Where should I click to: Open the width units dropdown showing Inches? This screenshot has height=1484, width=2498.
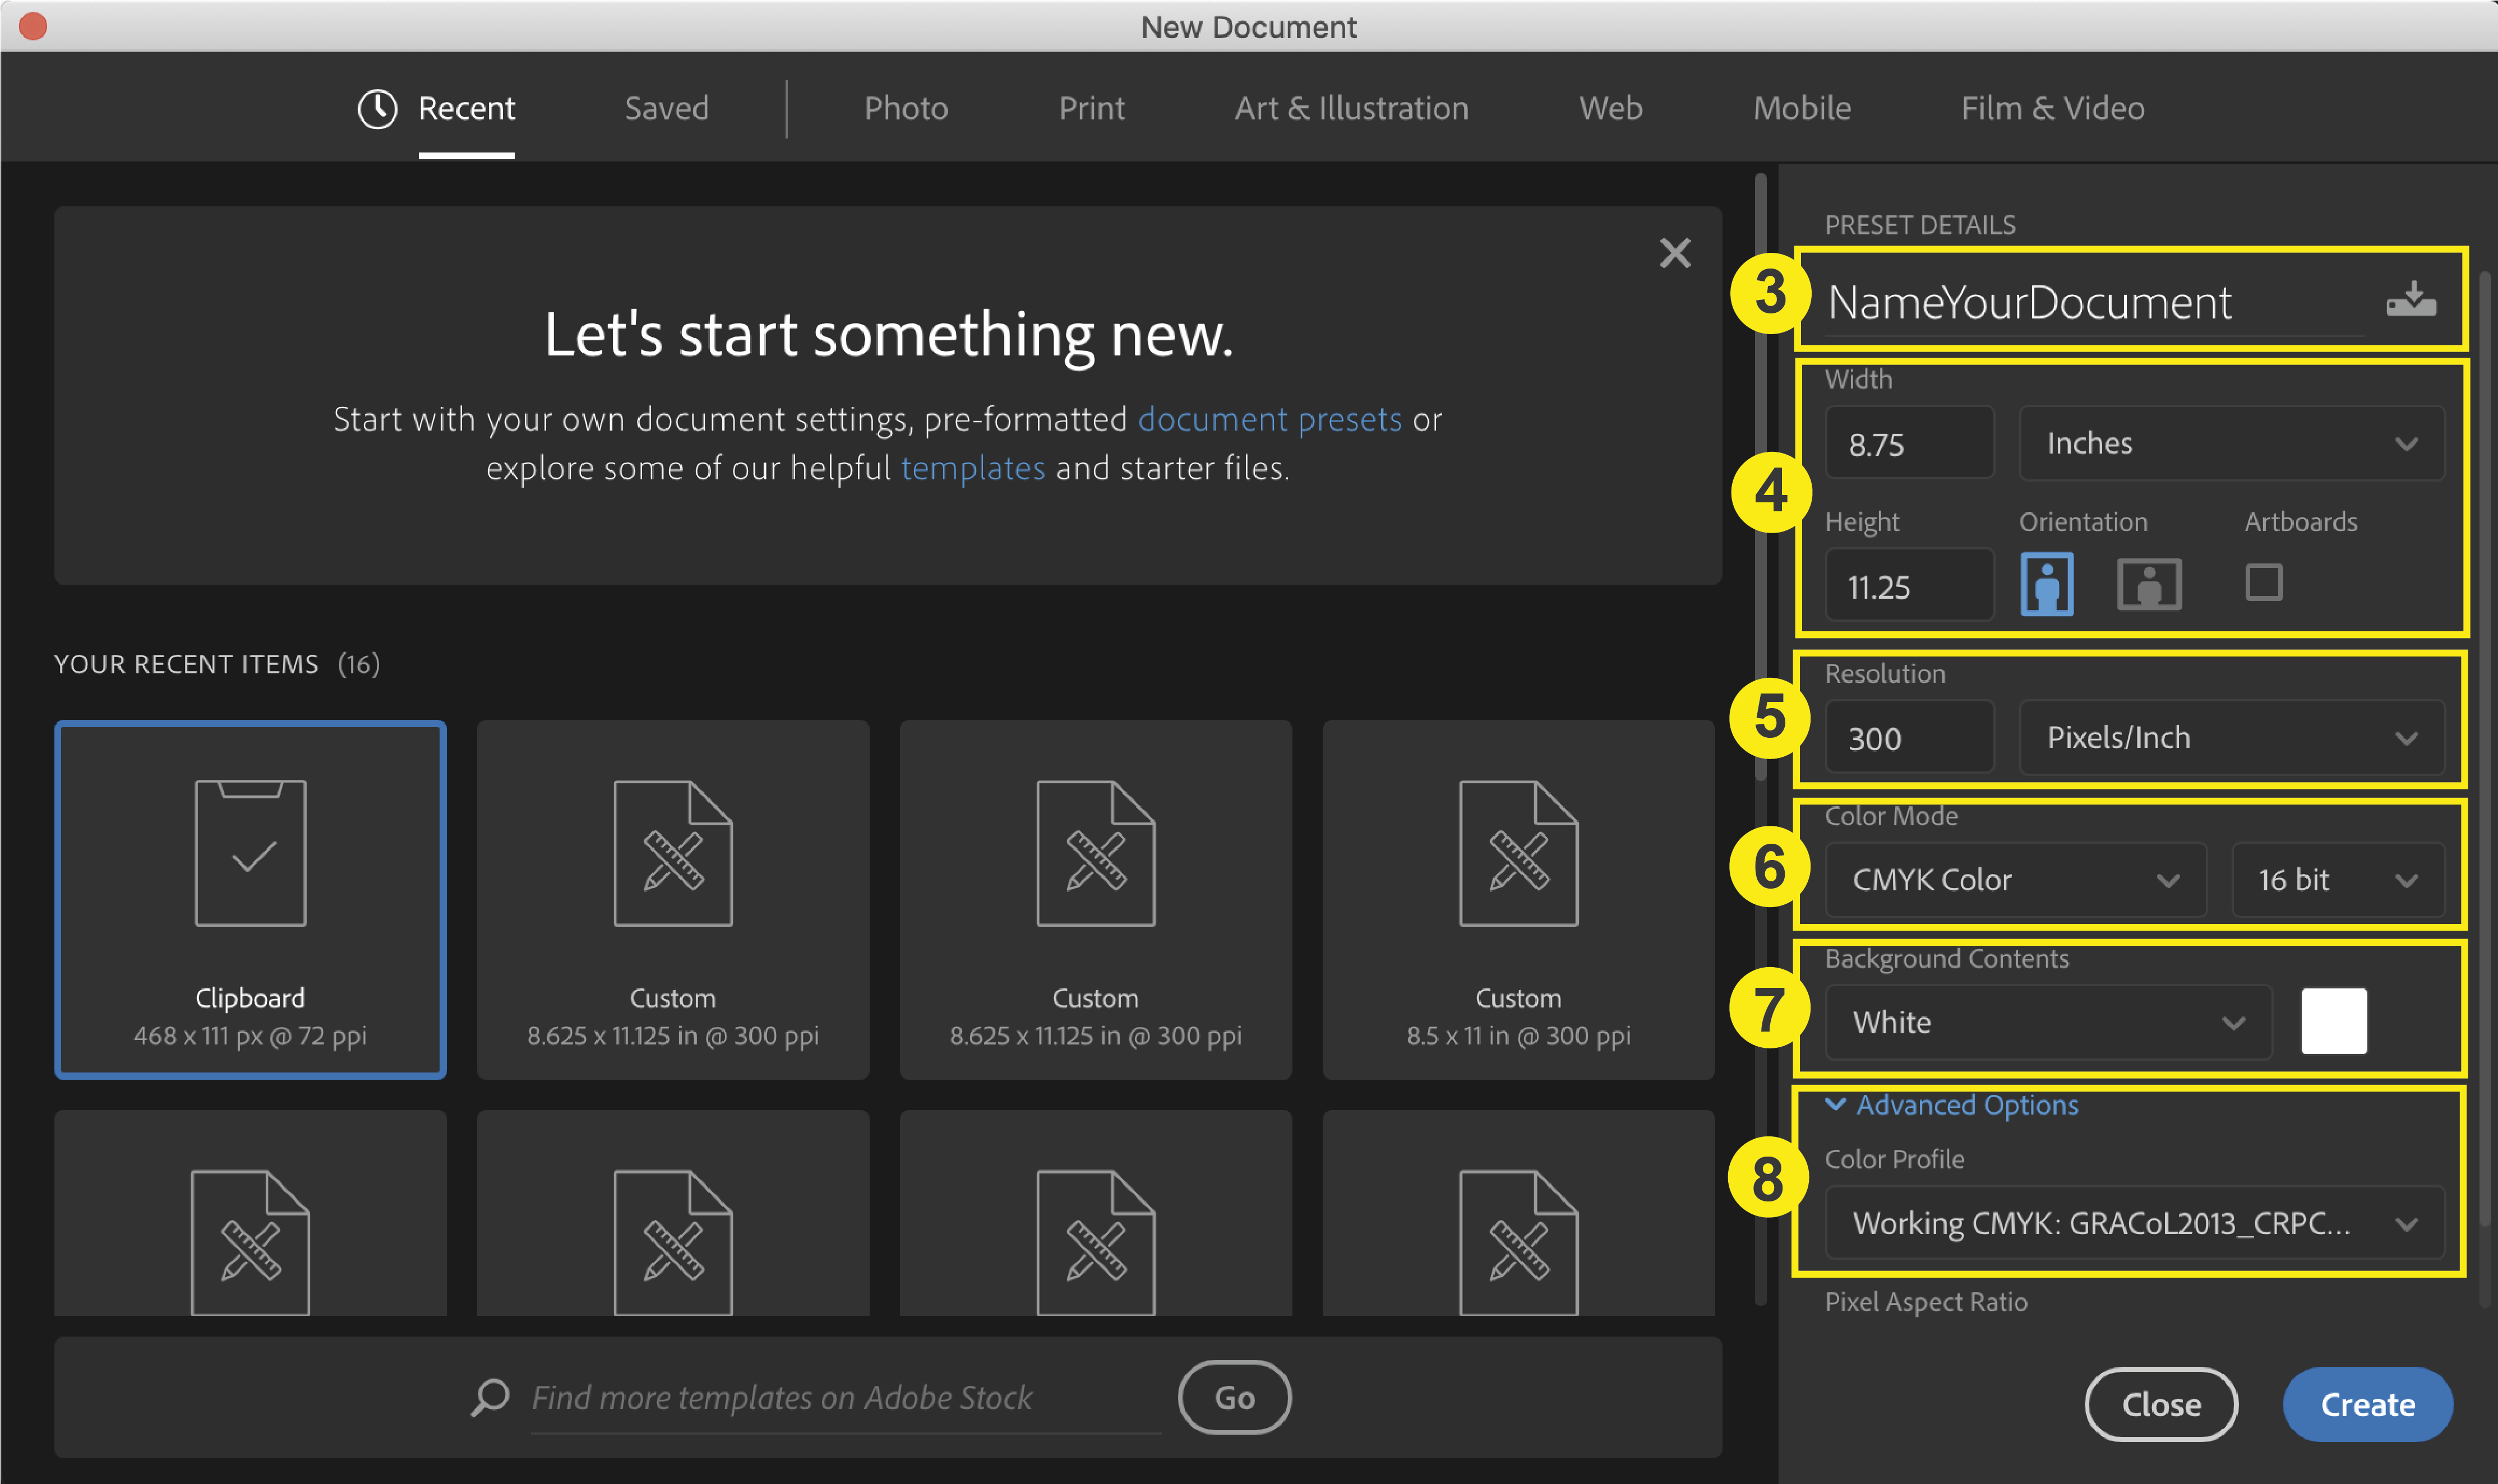(x=2231, y=443)
